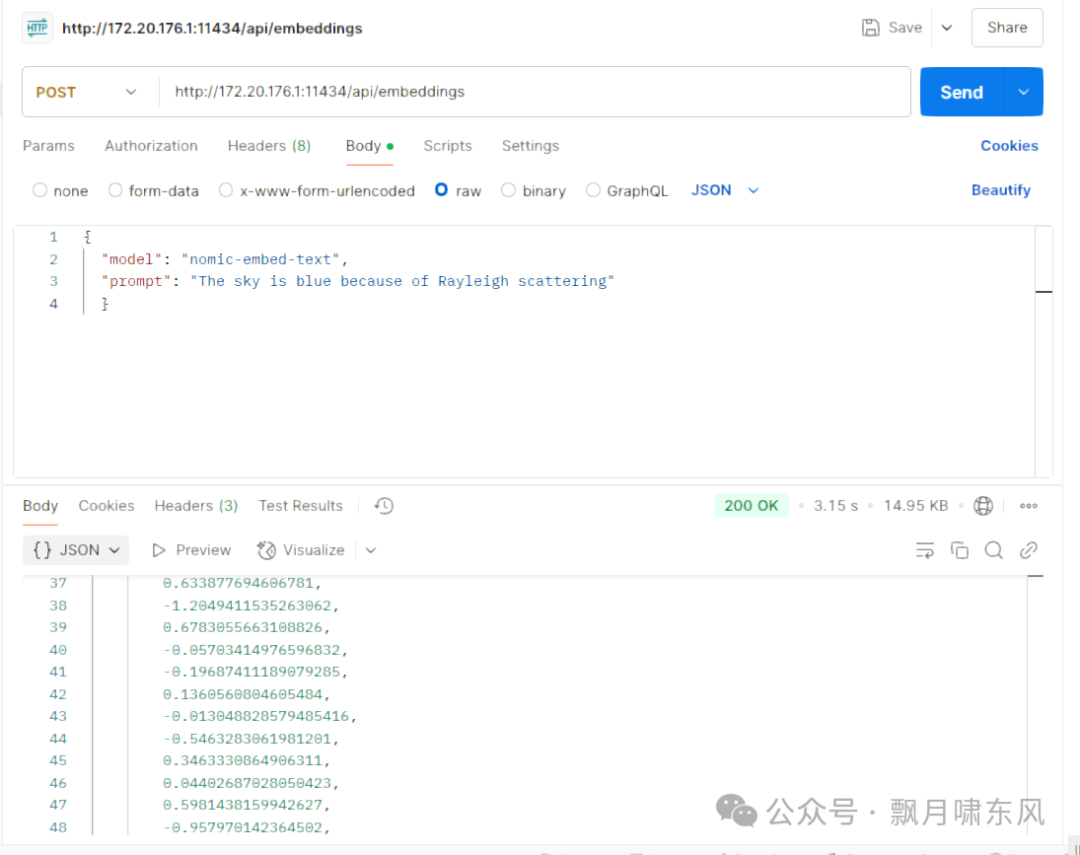The height and width of the screenshot is (855, 1080).
Task: Open the response Cookies tab
Action: coord(106,506)
